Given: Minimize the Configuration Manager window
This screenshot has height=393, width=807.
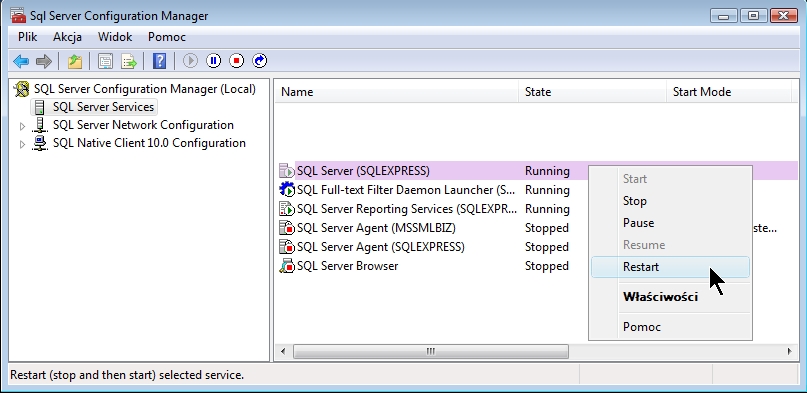Looking at the screenshot, I should point(724,16).
